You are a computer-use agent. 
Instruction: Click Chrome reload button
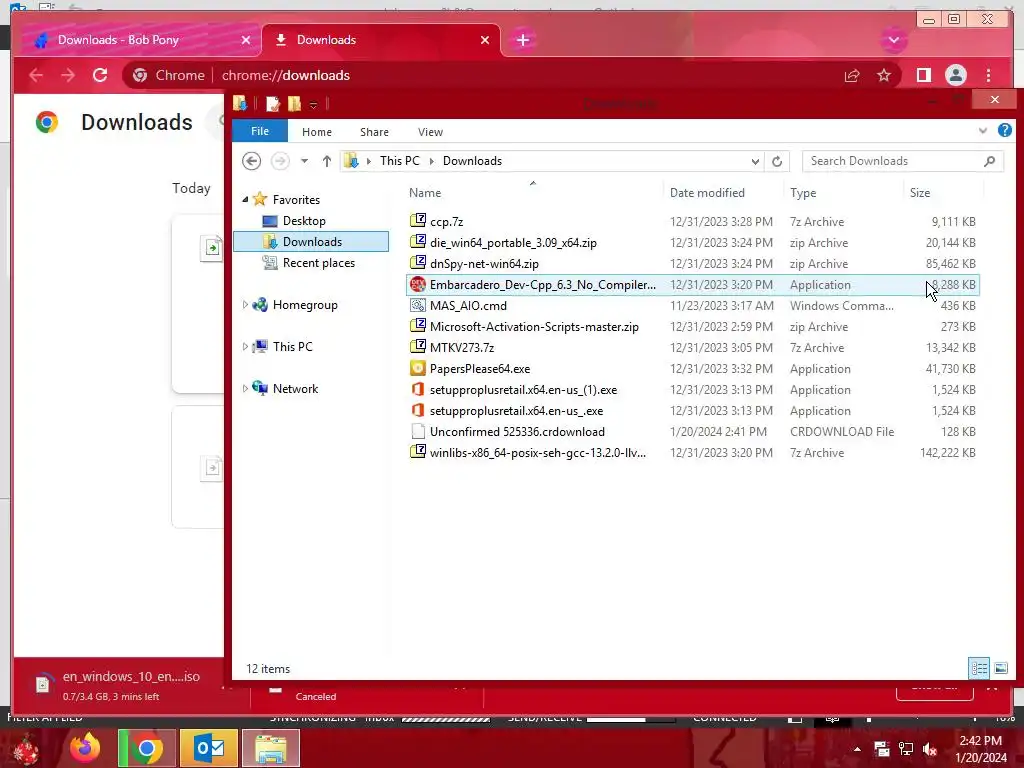100,75
